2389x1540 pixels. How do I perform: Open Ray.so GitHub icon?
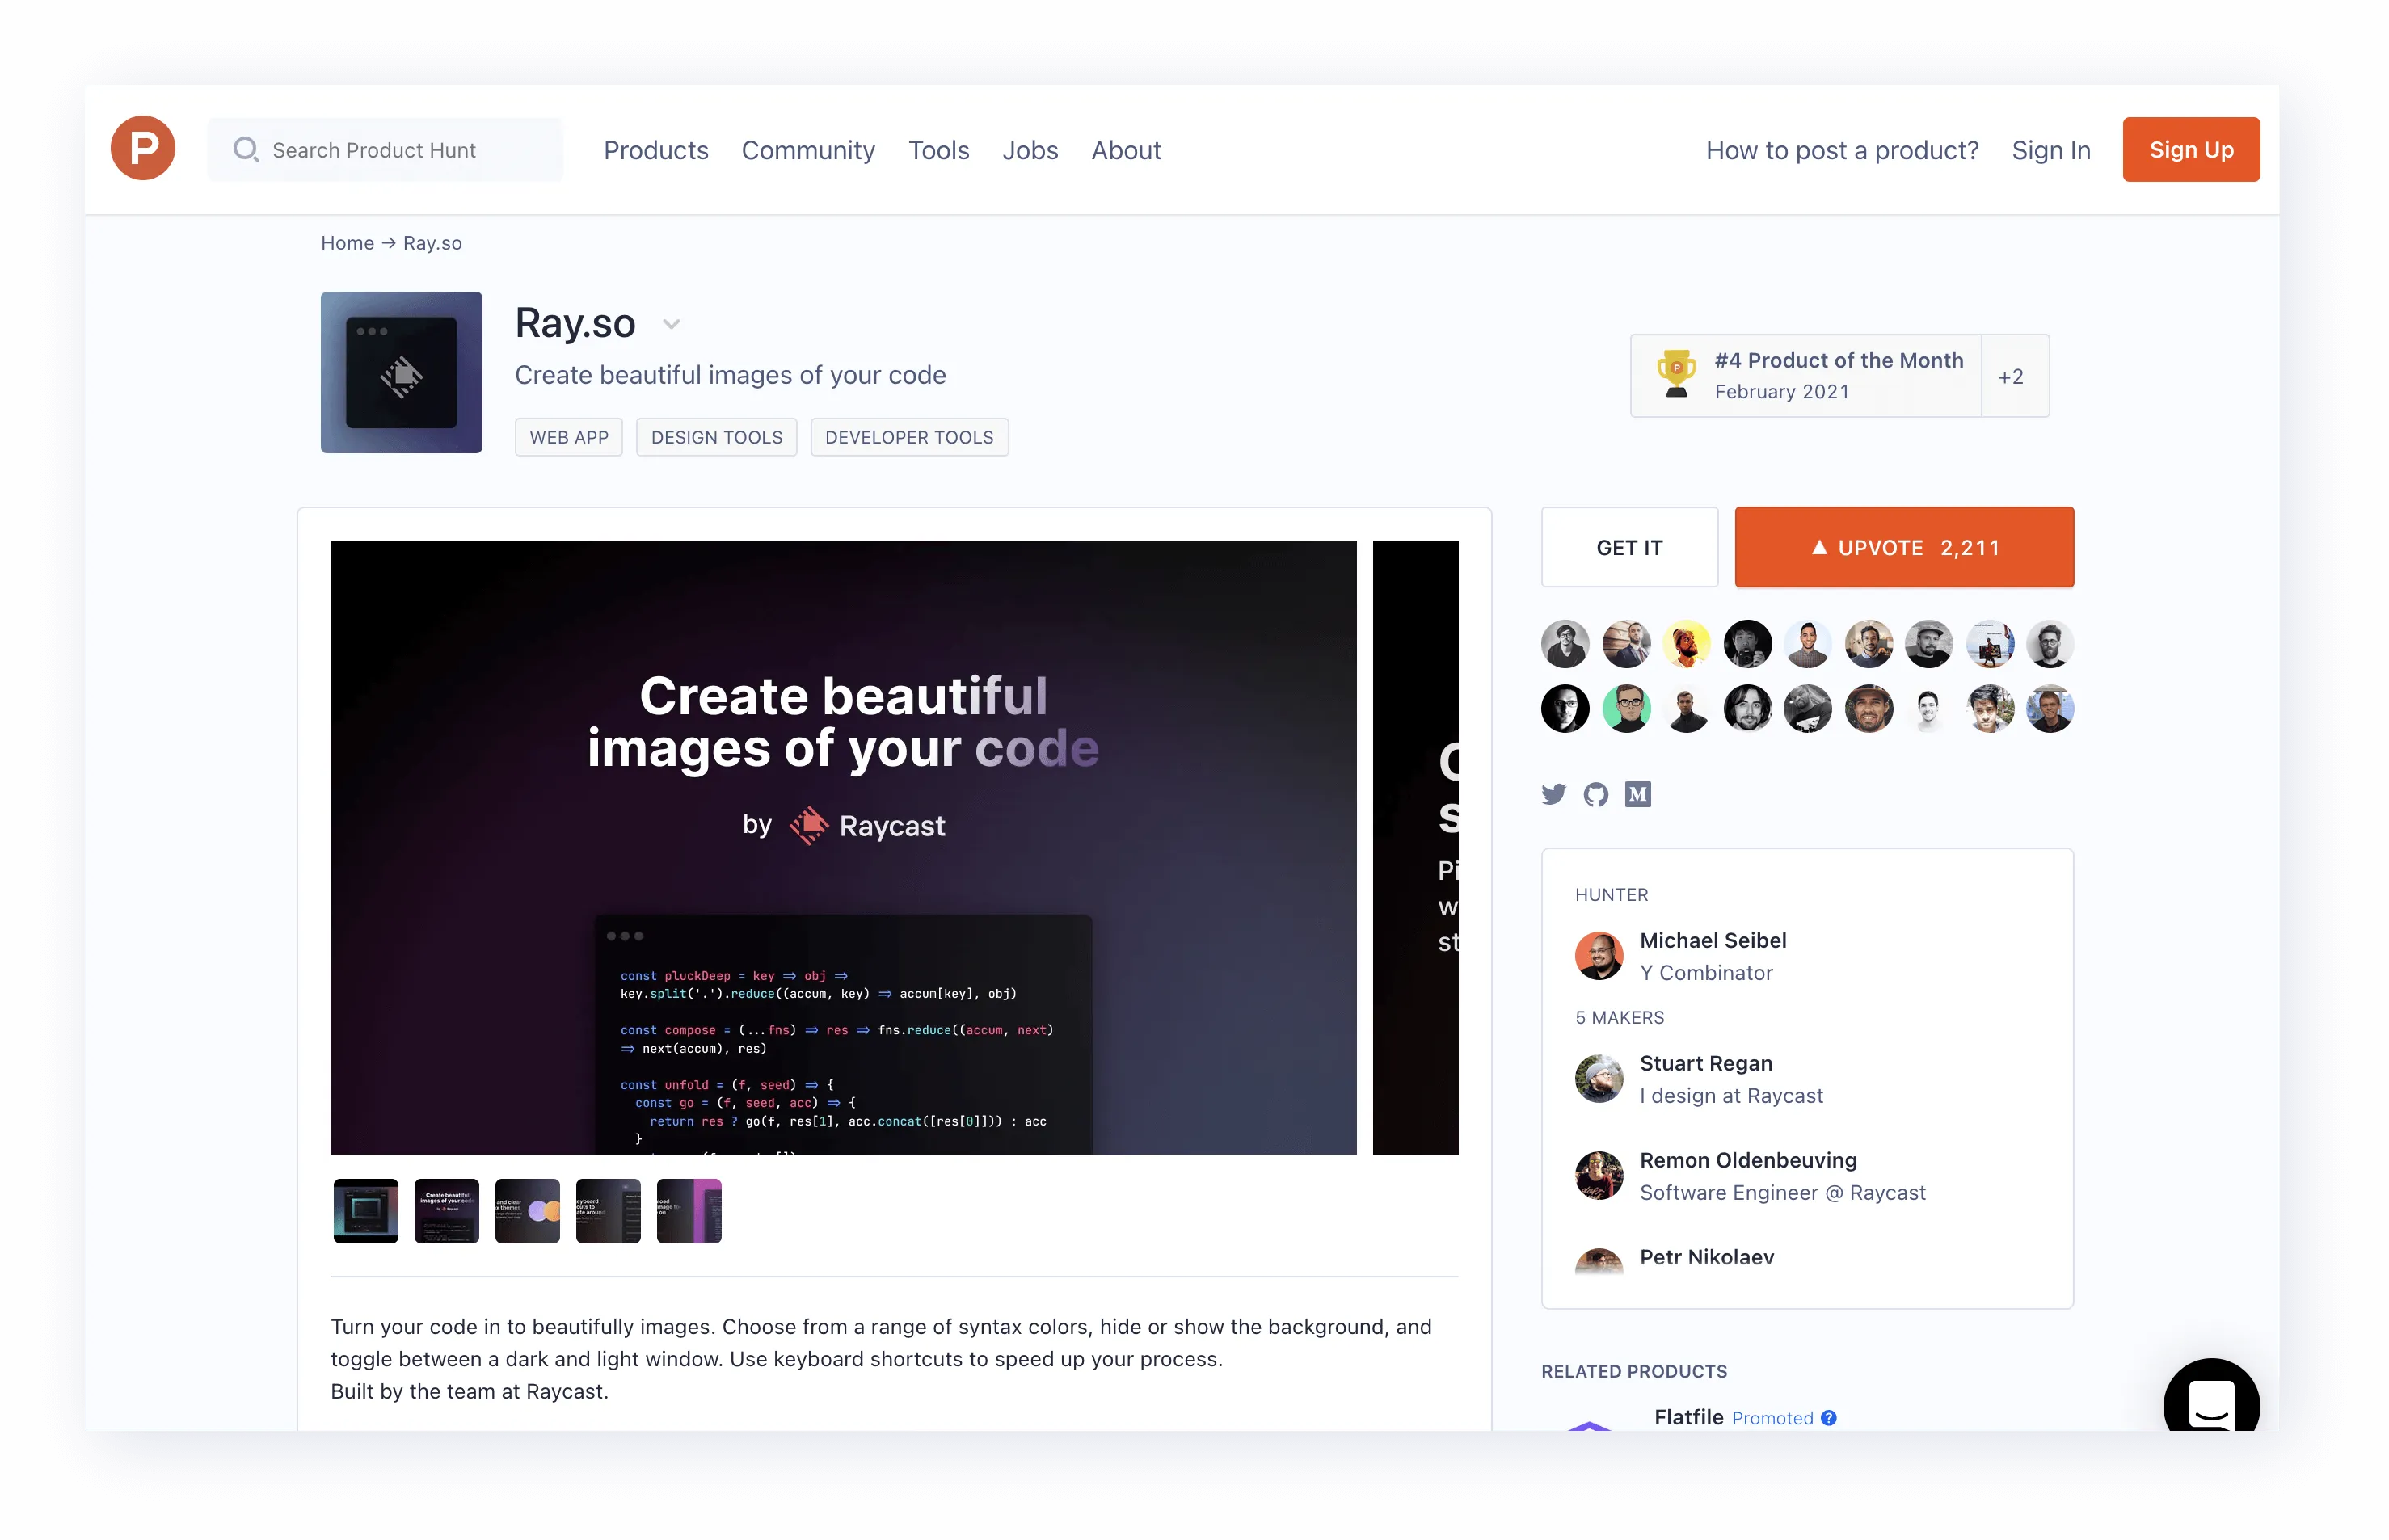1595,795
